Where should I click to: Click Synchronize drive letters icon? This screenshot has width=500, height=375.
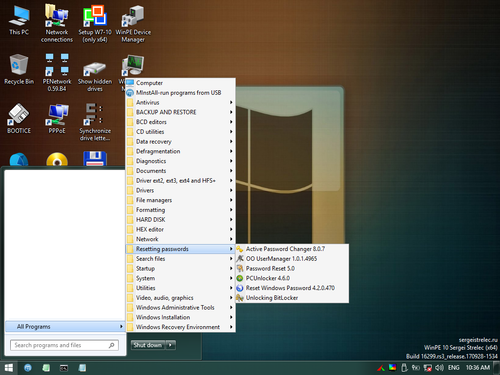(x=95, y=122)
